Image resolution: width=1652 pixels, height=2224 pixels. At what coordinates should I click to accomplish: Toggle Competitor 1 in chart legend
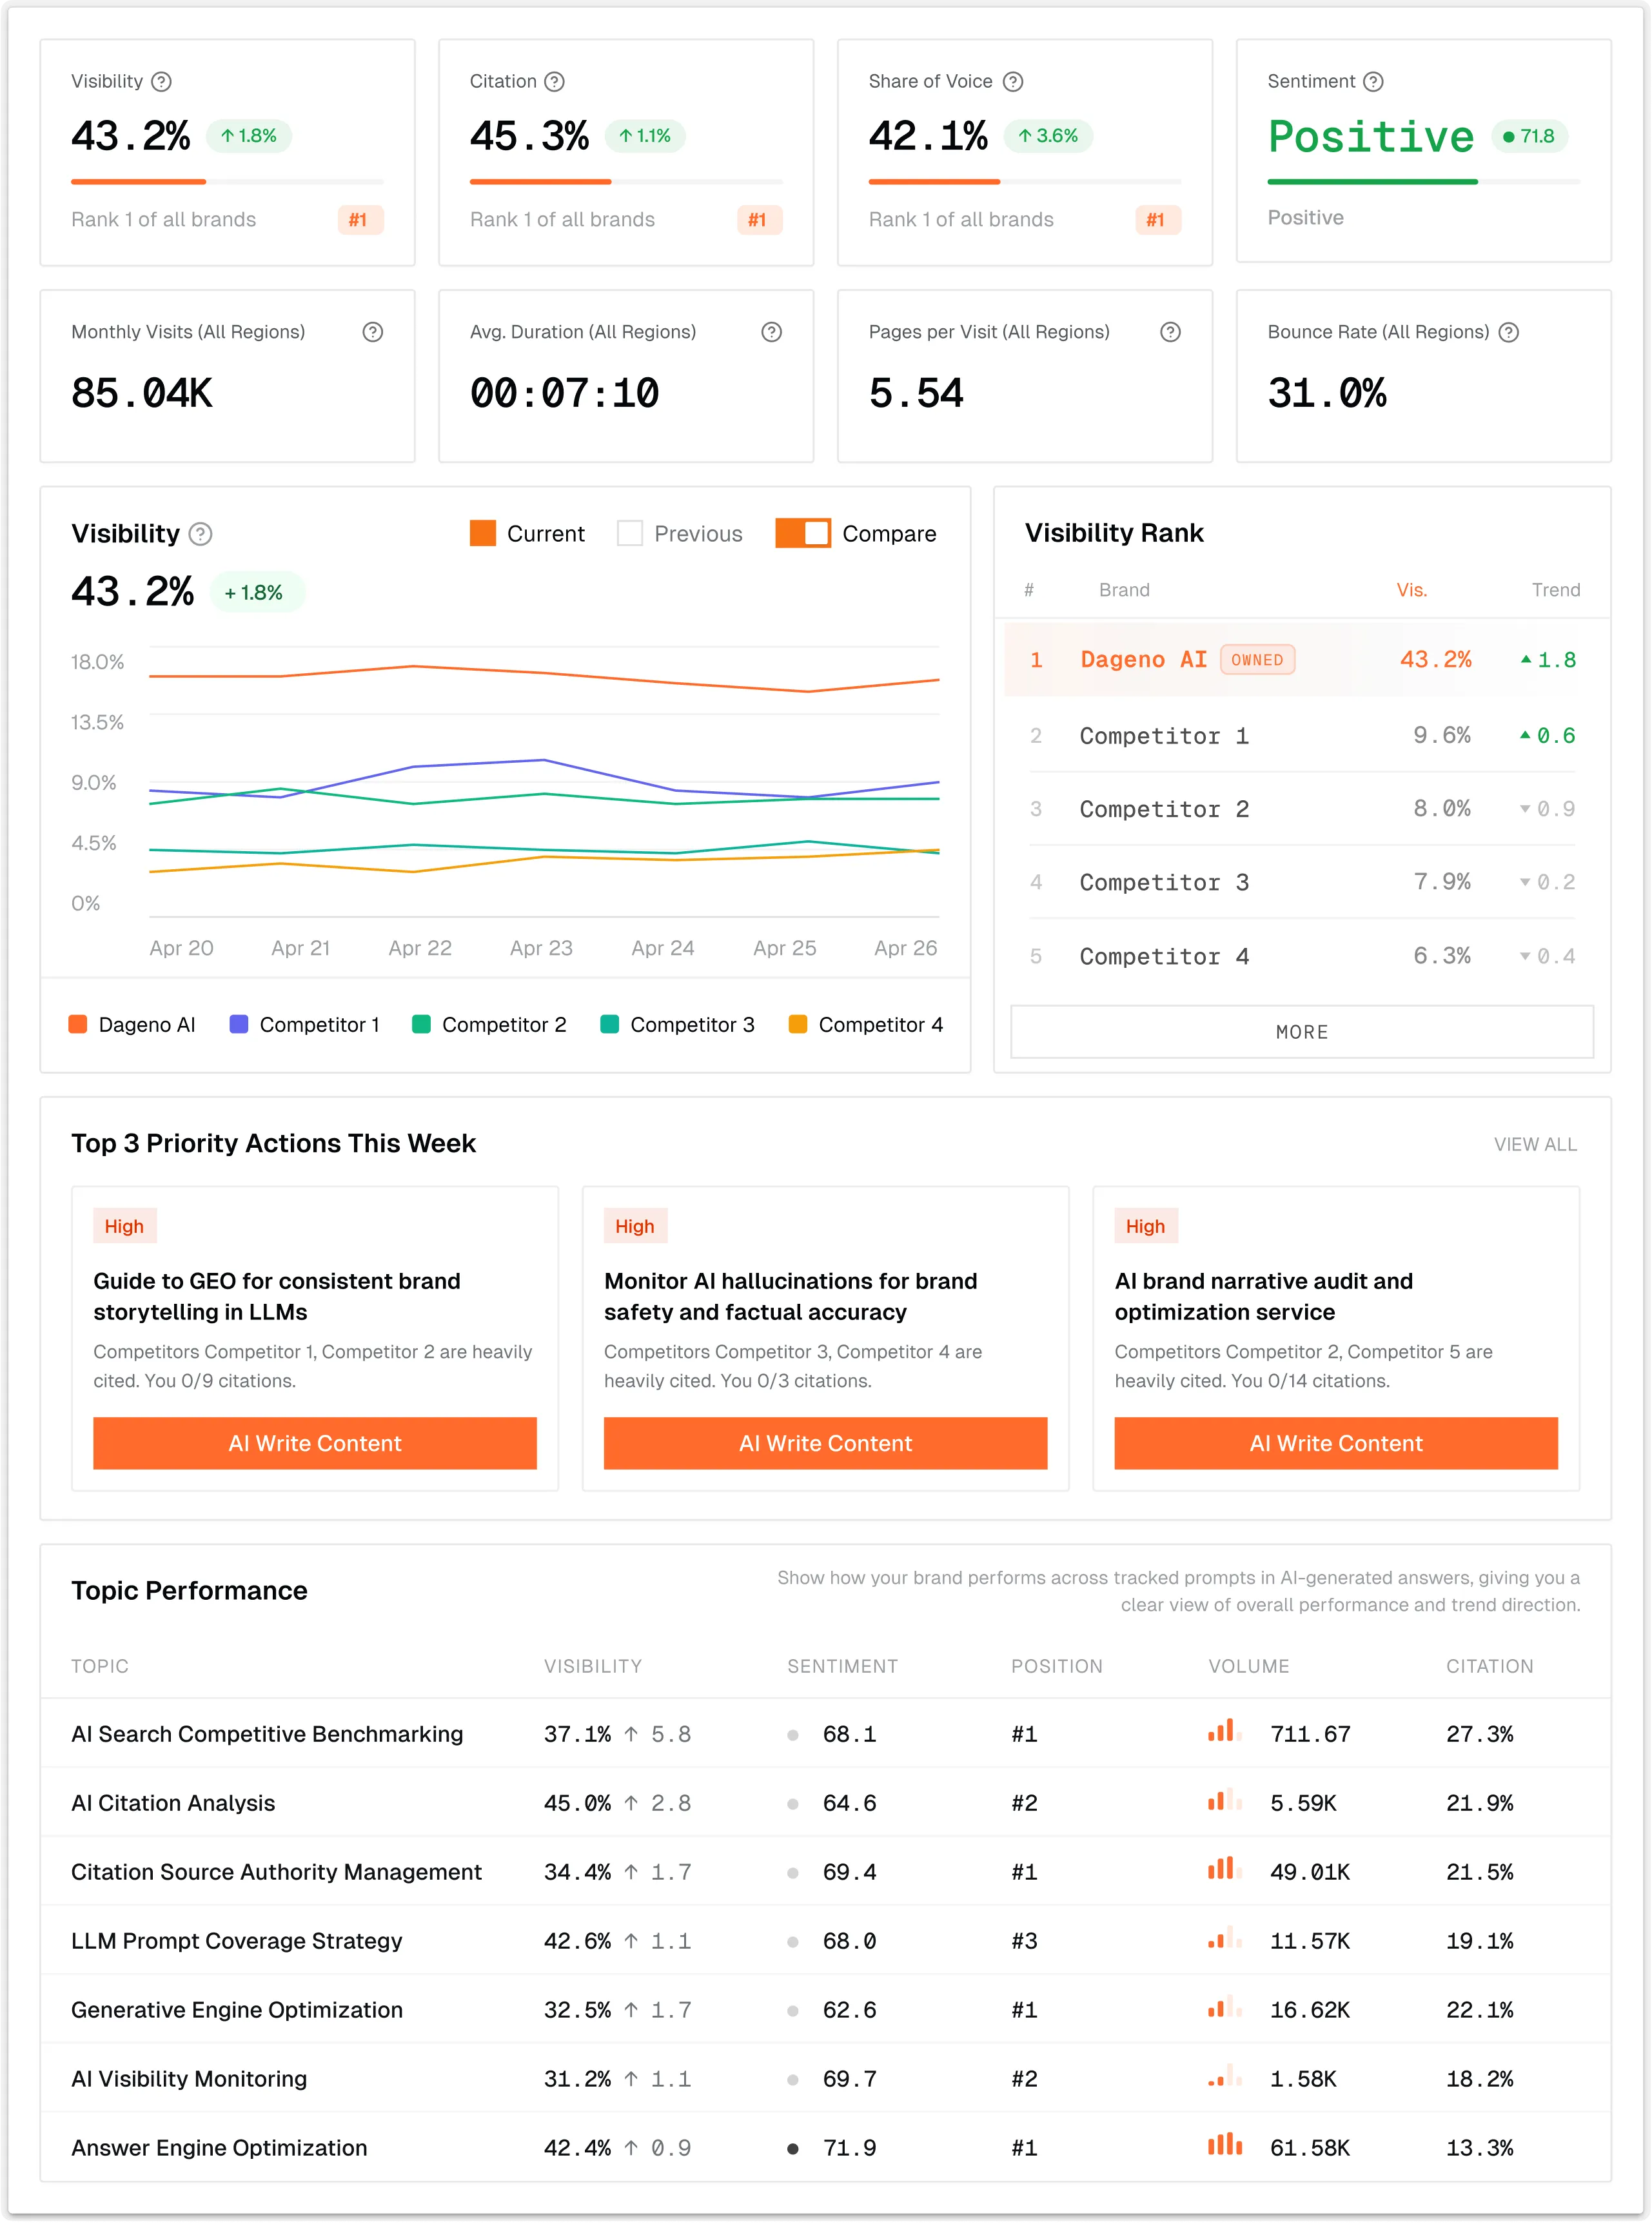pyautogui.click(x=305, y=1025)
